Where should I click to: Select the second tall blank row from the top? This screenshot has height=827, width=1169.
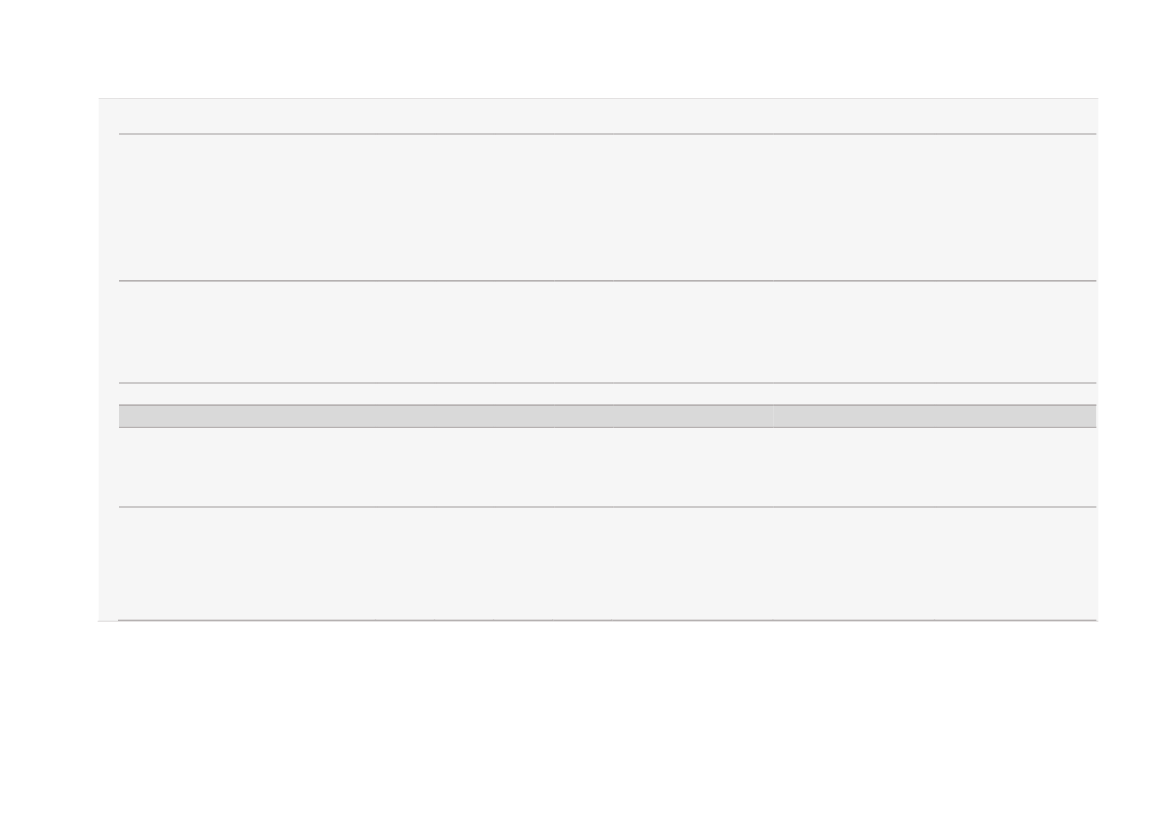coord(608,332)
